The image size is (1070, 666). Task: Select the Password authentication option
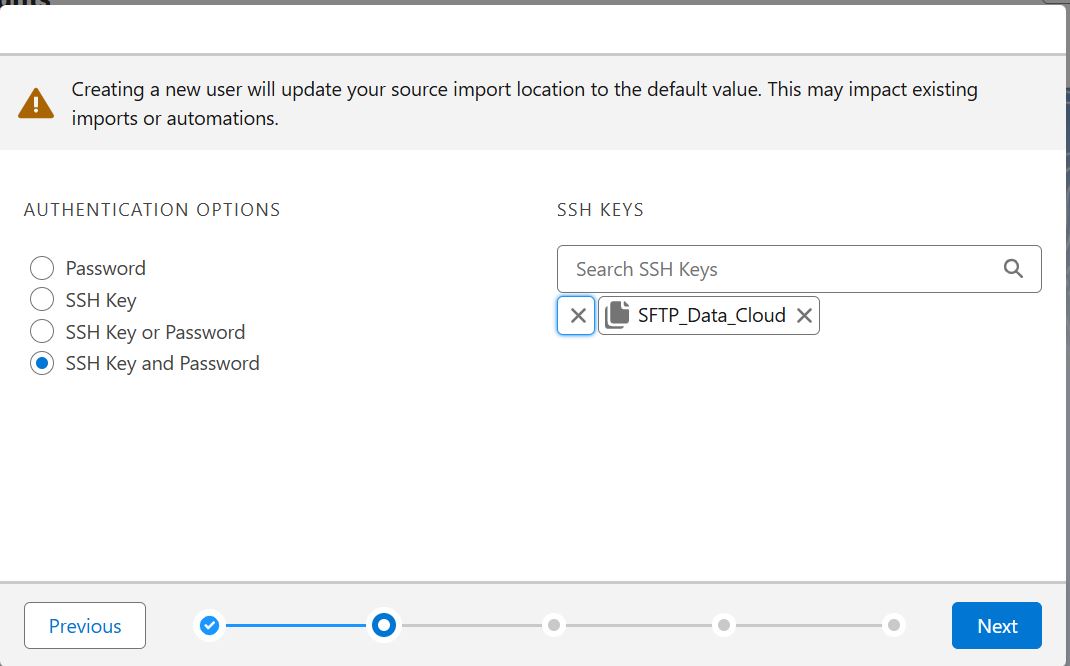(42, 268)
